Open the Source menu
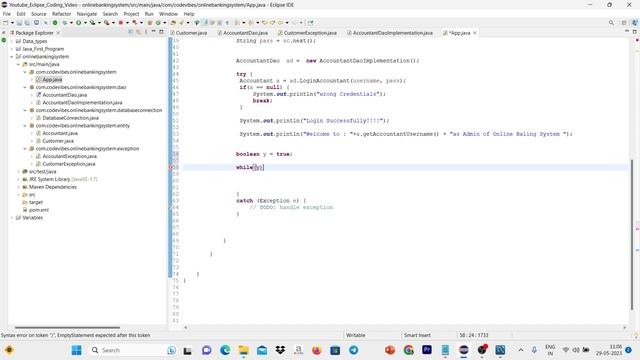Image resolution: width=640 pixels, height=360 pixels. [39, 14]
